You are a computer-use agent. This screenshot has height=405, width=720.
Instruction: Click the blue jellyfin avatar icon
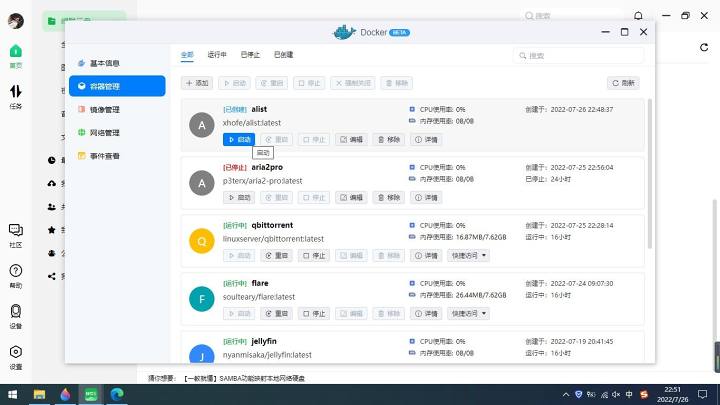click(x=202, y=354)
